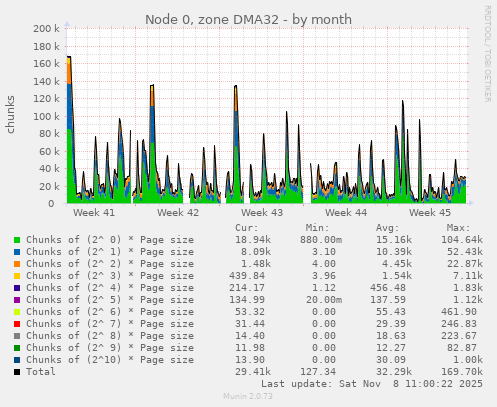Click the 'chunks' y-axis label
Image resolution: width=497 pixels, height=407 pixels.
(10, 115)
